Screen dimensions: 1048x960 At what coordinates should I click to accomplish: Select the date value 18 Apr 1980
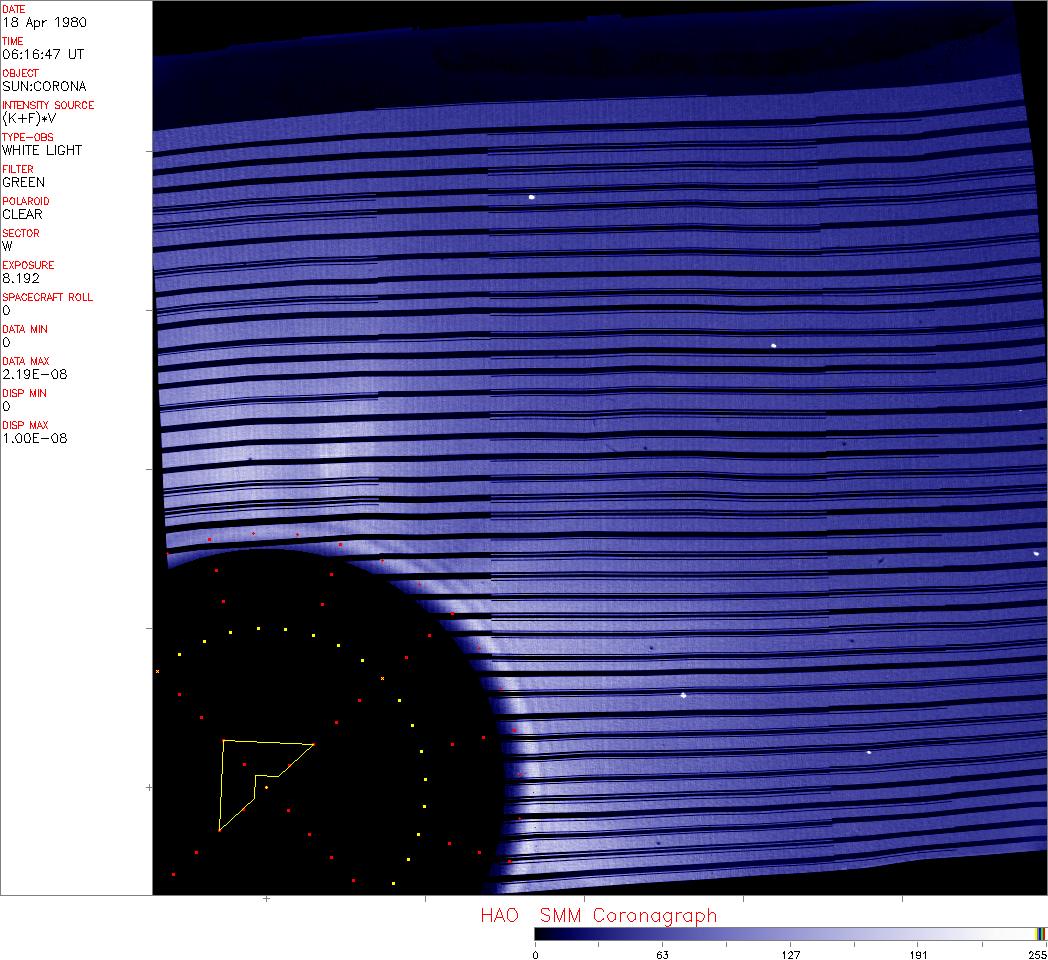pyautogui.click(x=43, y=22)
